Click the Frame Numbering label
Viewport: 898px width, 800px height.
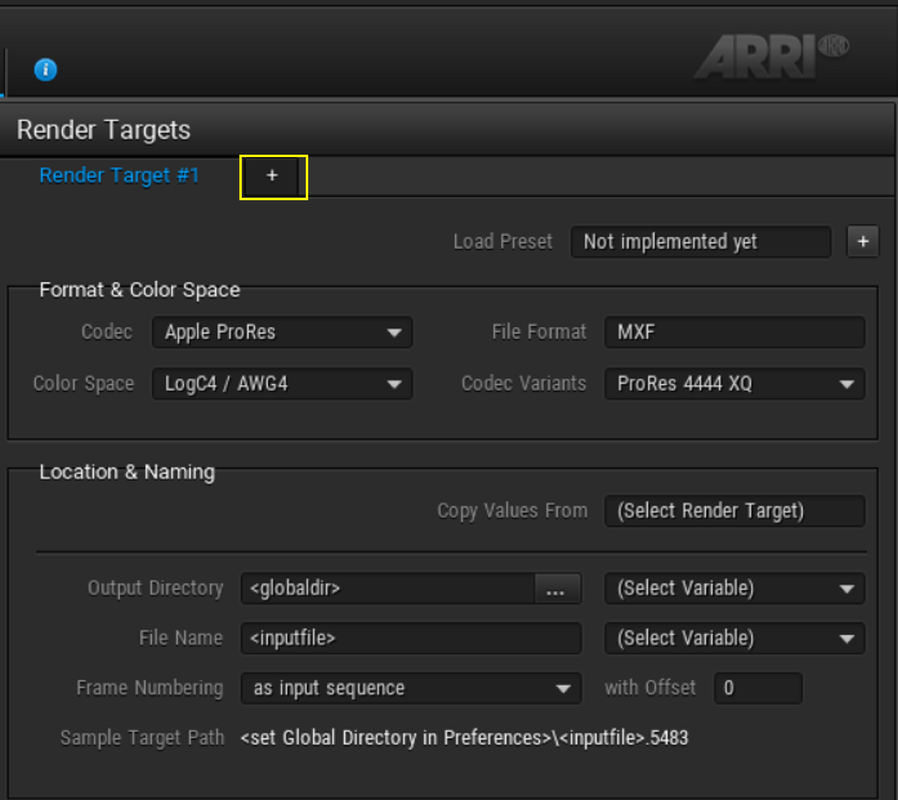[150, 688]
